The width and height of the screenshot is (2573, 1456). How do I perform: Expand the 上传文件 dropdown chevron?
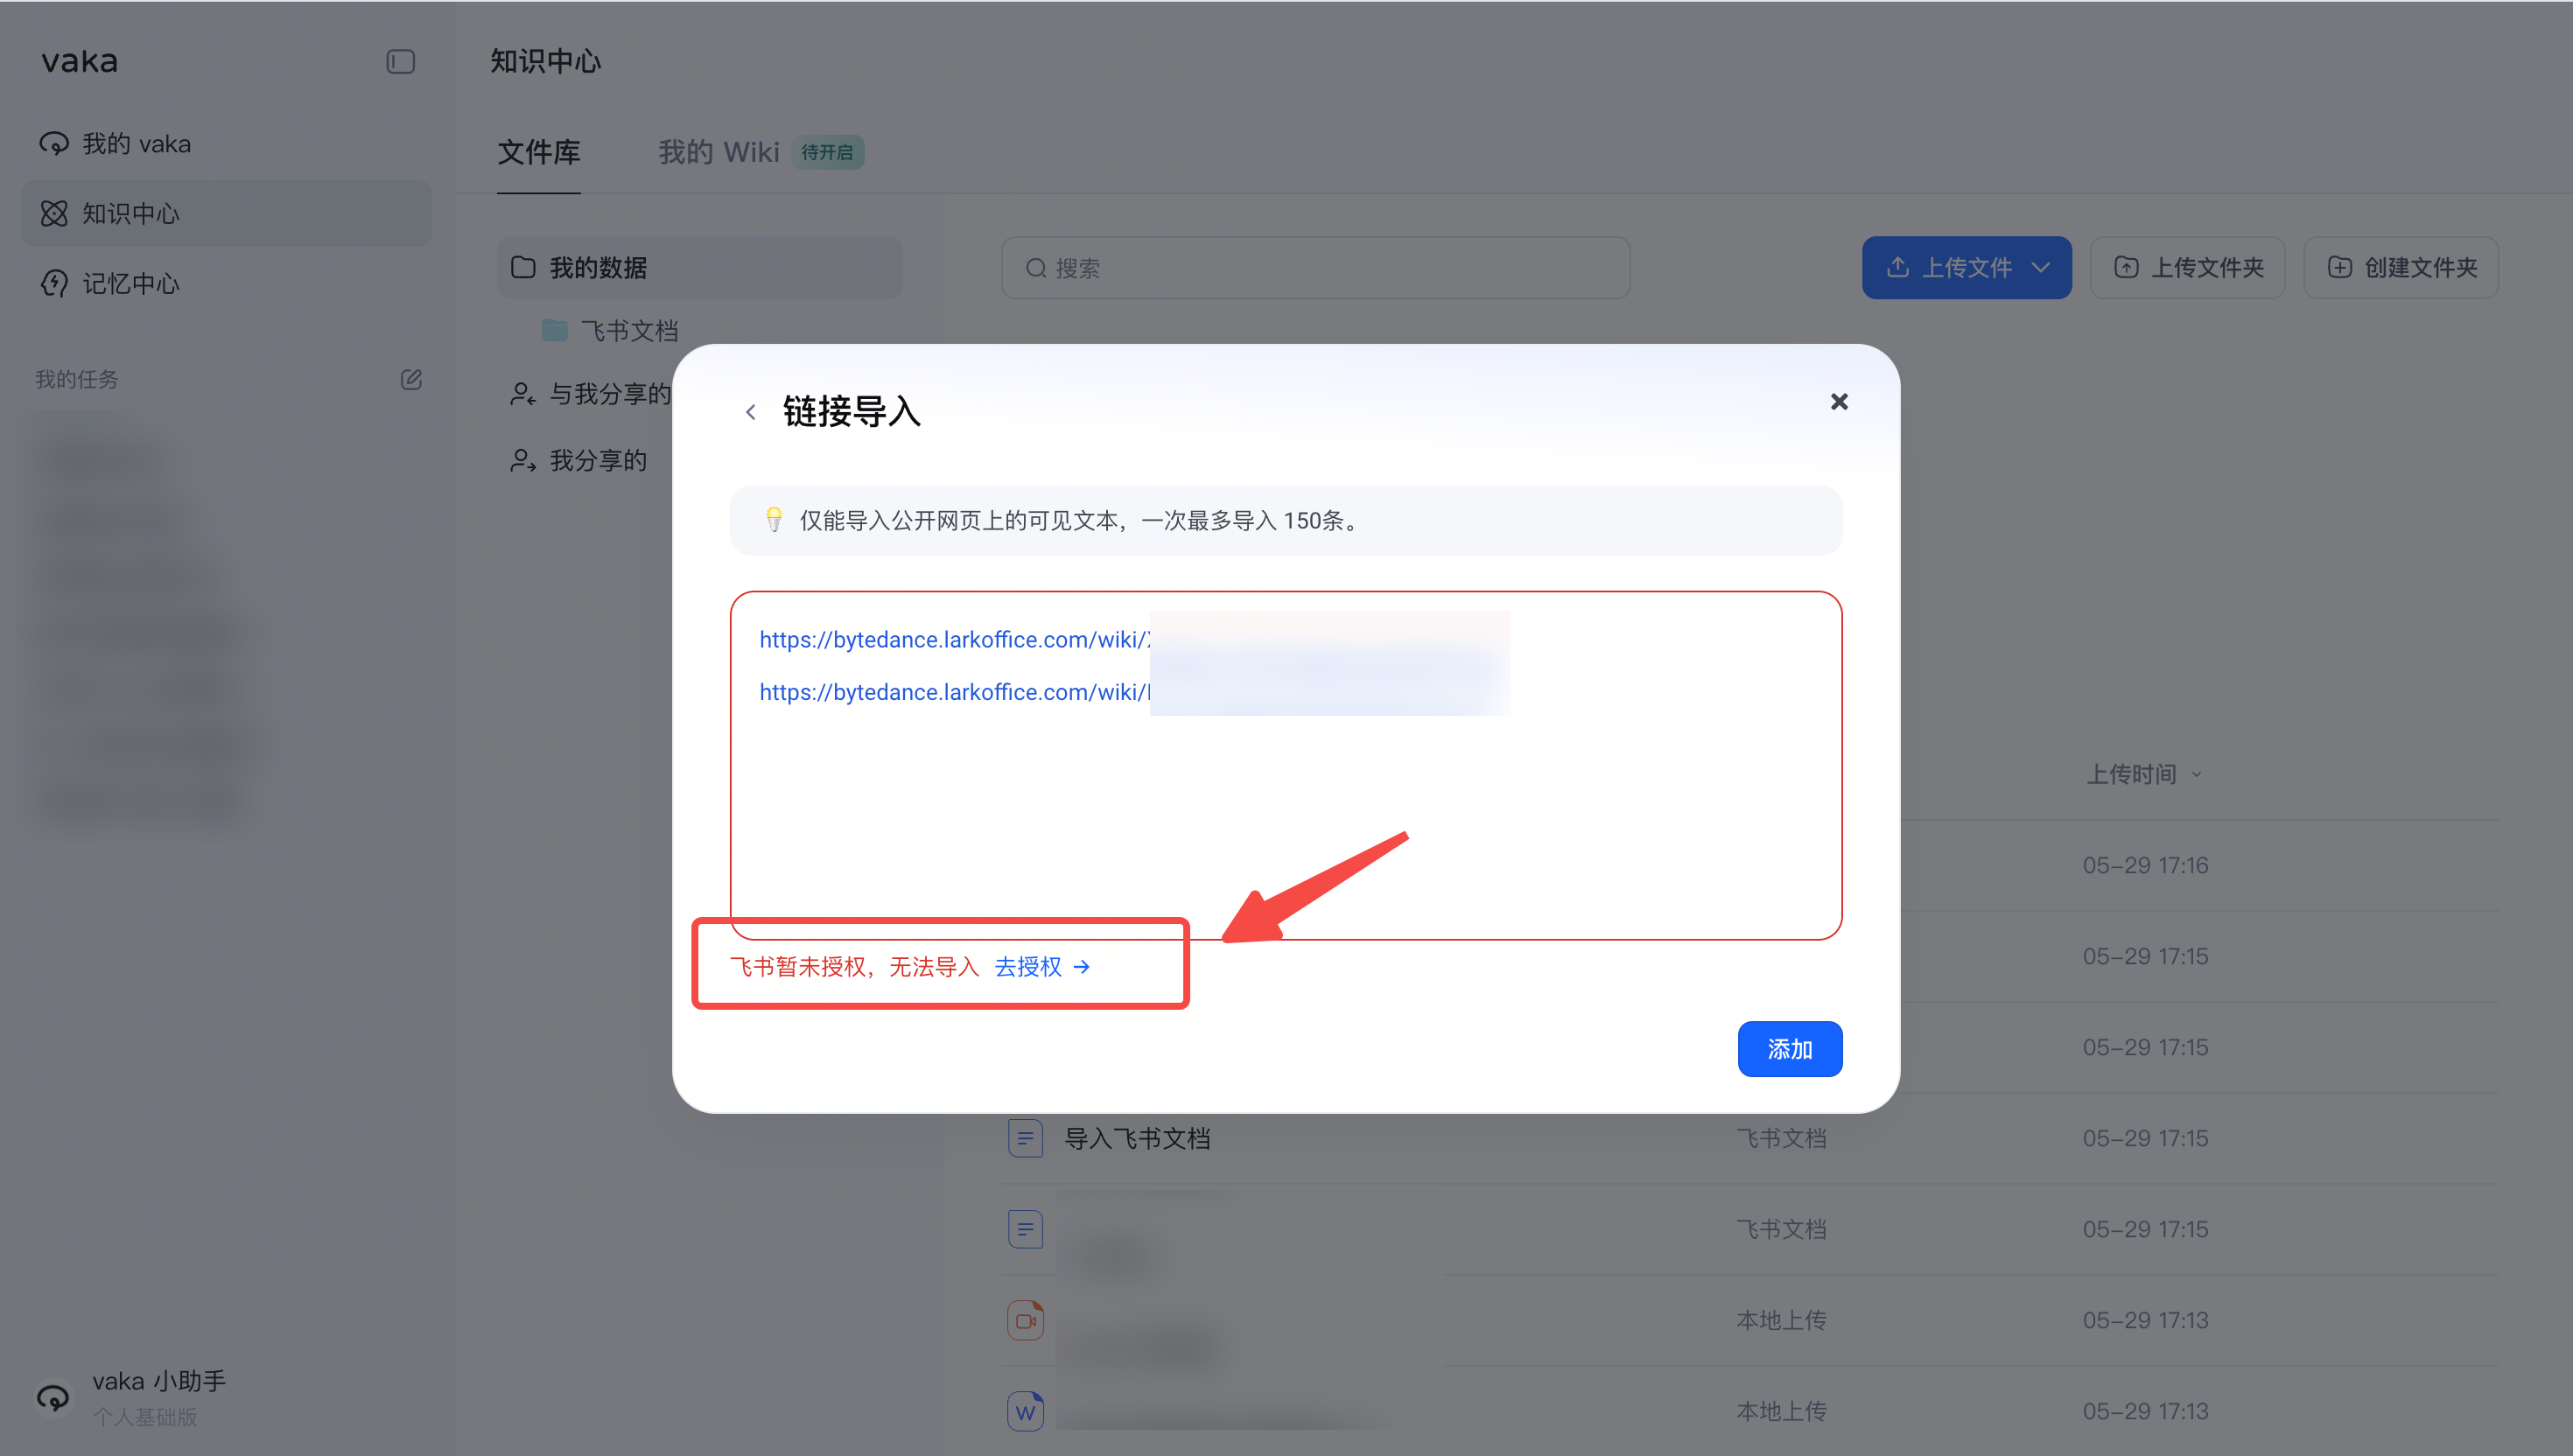[2041, 268]
